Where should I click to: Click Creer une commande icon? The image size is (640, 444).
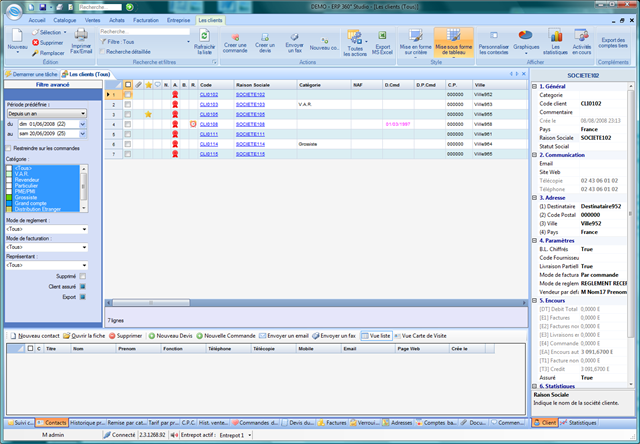[236, 38]
